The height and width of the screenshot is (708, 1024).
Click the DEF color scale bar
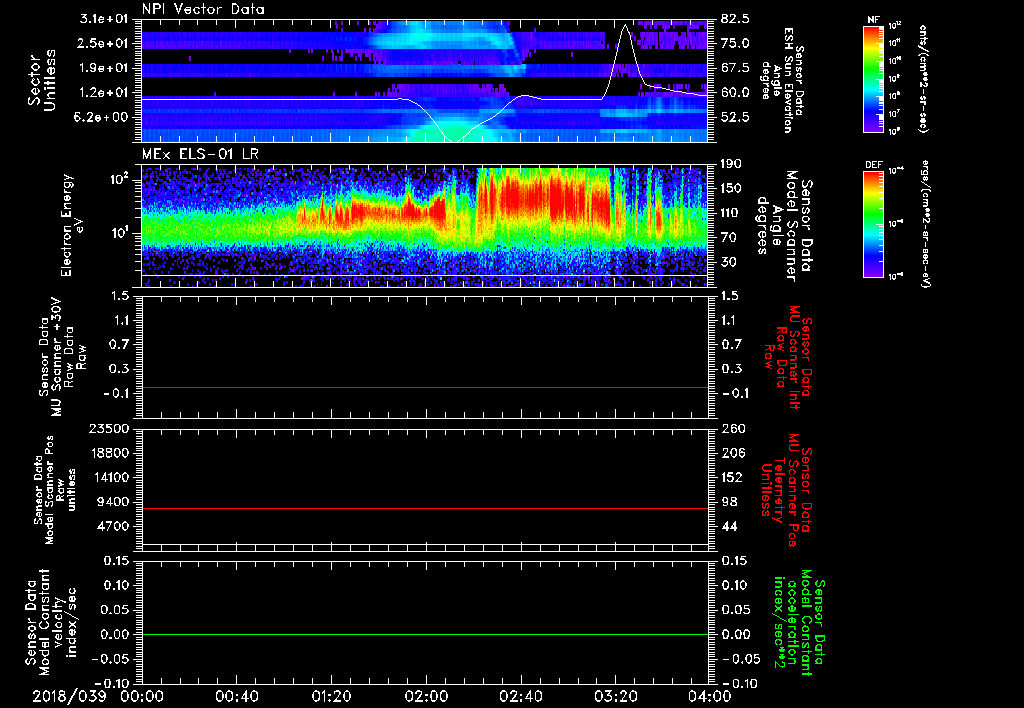[x=872, y=222]
